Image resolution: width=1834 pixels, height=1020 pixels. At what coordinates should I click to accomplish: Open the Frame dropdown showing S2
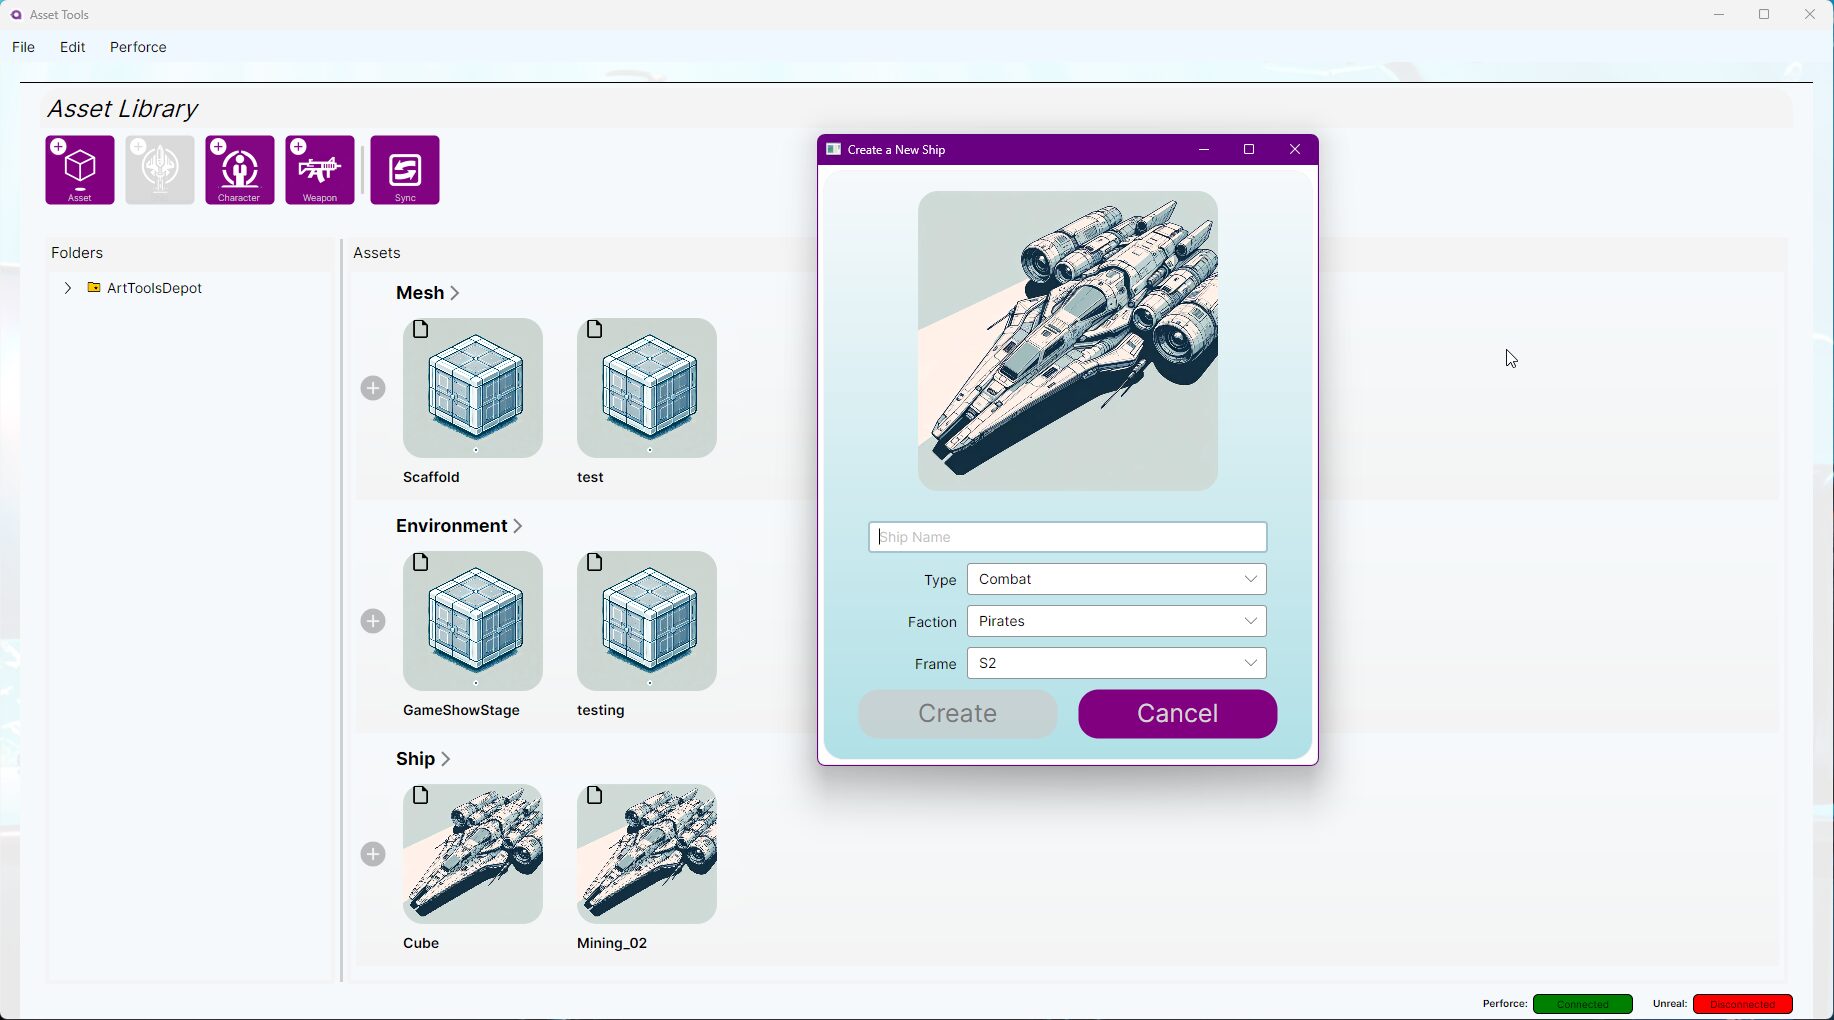click(1116, 663)
